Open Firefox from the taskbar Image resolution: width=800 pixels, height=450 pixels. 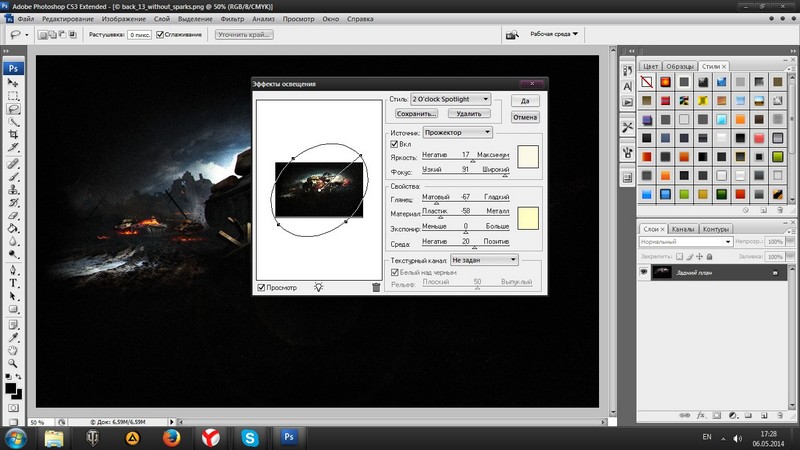(x=172, y=437)
